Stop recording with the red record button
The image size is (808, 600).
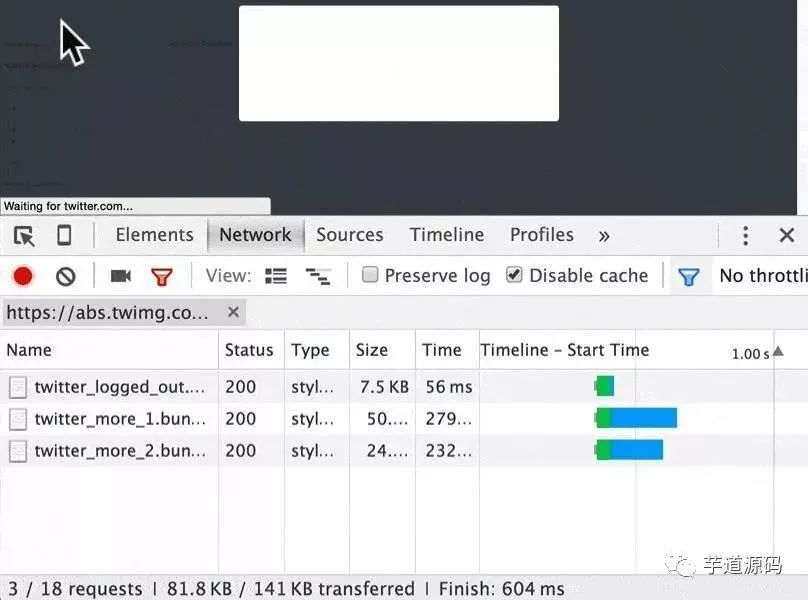(x=23, y=276)
